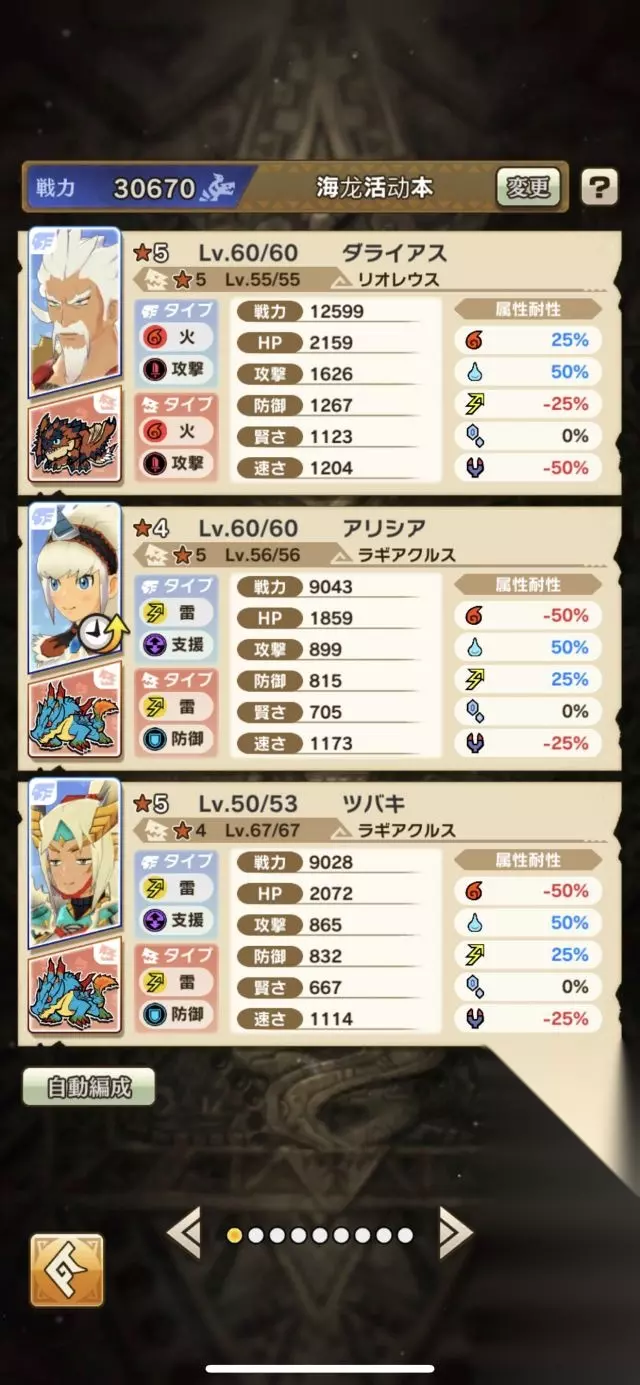Tap the party name 海龙活动本
Viewport: 640px width, 1385px height.
pos(374,187)
